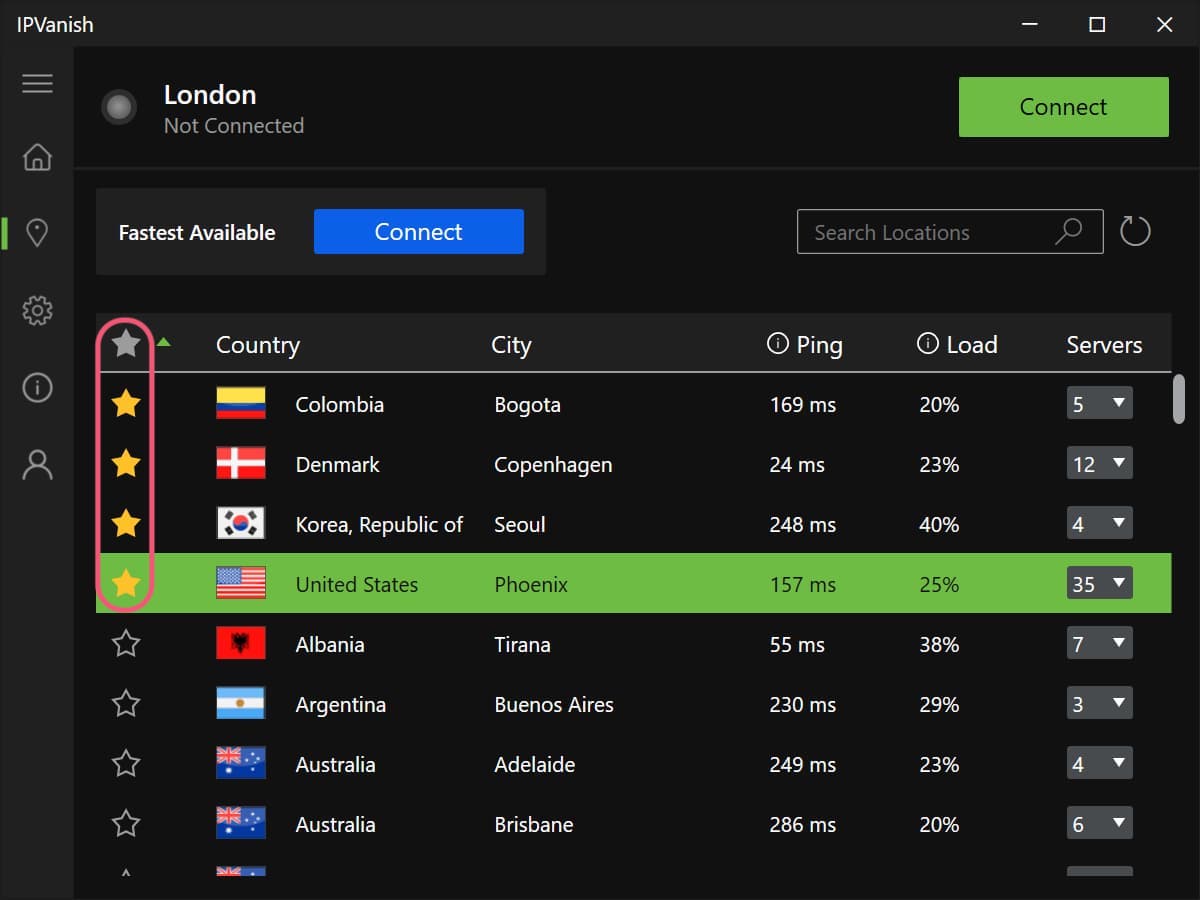The image size is (1200, 900).
Task: Select the Copenhagen city cell
Action: 553,465
